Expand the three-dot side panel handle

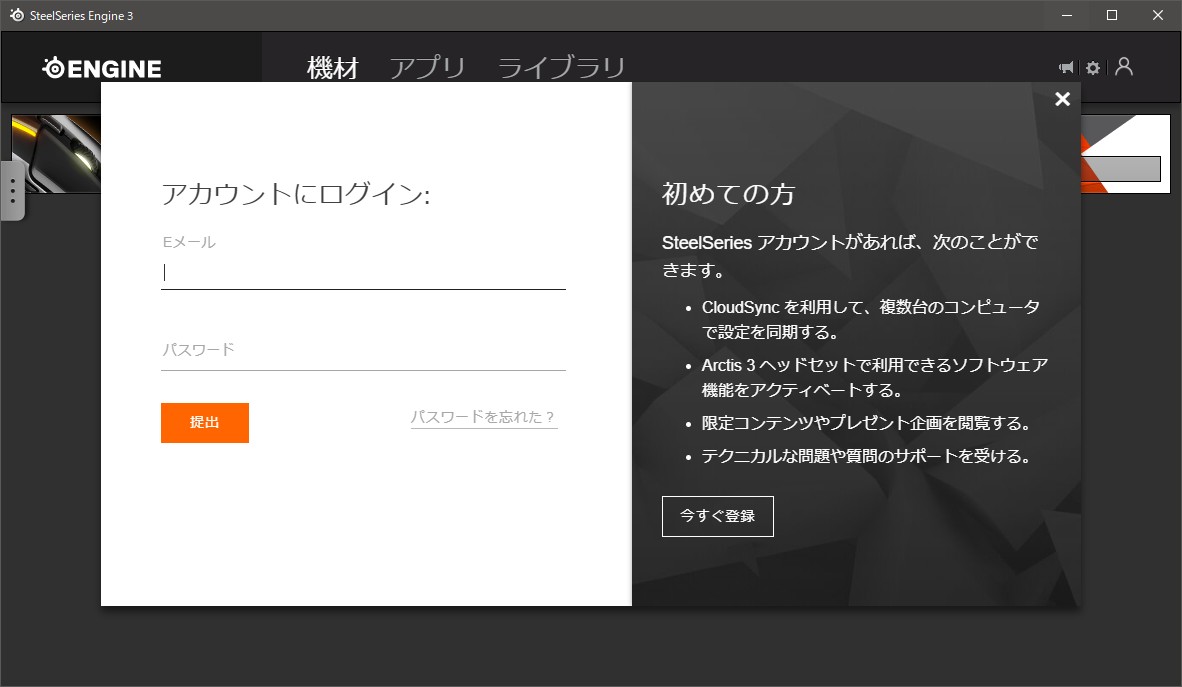tap(12, 190)
